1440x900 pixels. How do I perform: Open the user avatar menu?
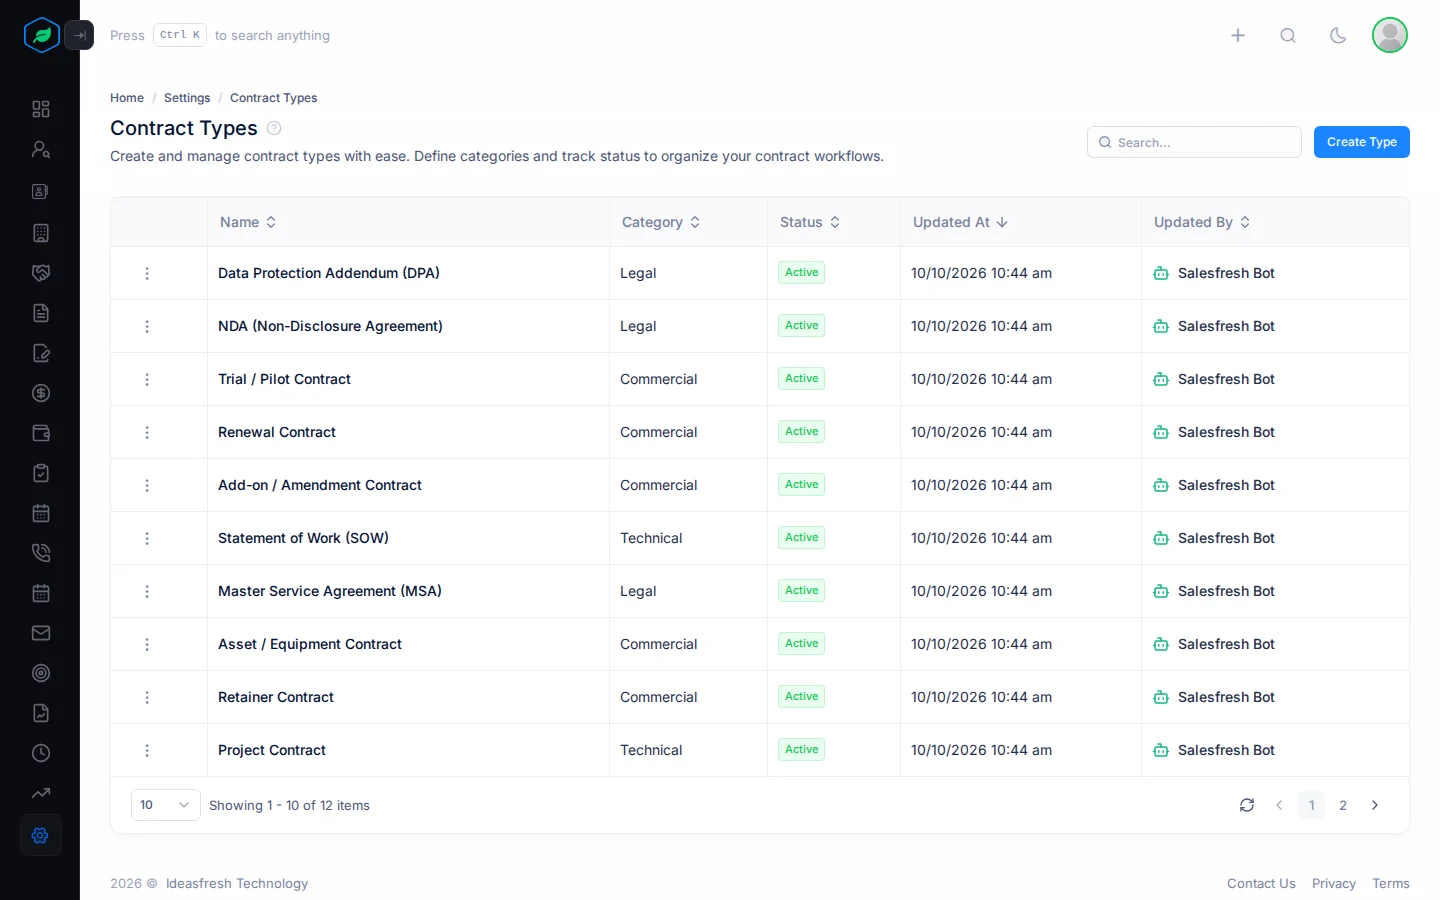[1390, 35]
